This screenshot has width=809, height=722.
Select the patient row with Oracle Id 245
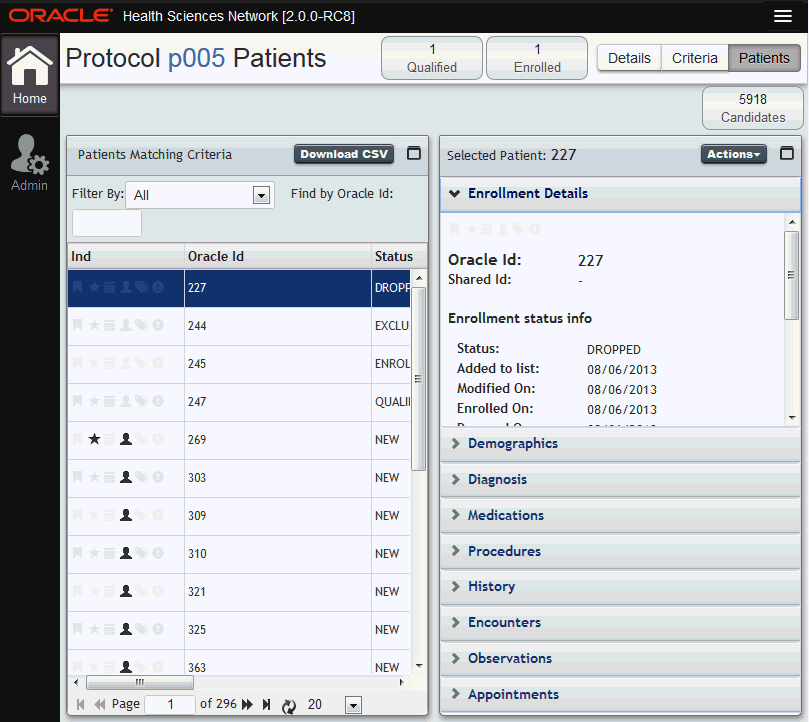239,364
